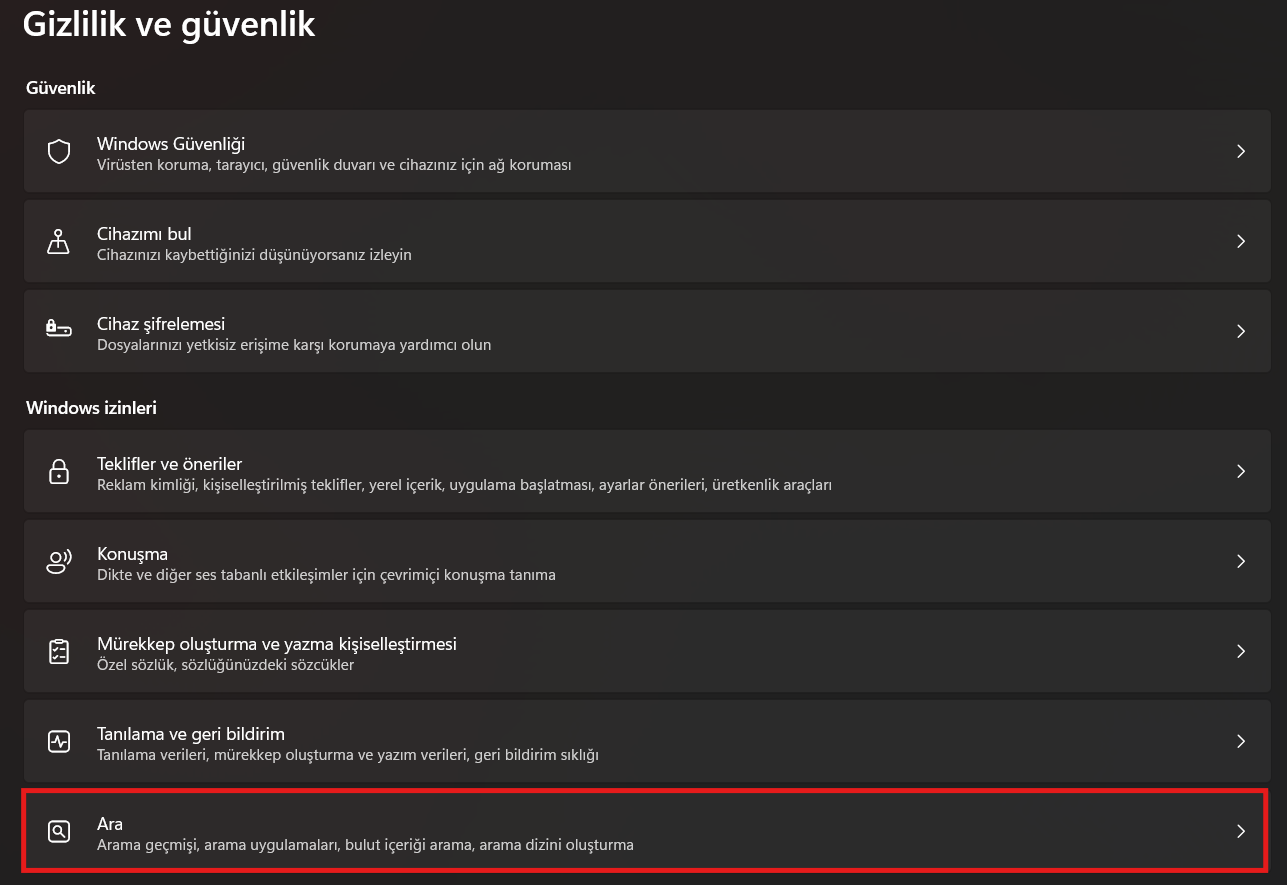Click the 'Virüsten koruma, tarayıcı' description text
This screenshot has height=885, width=1287.
(x=334, y=165)
